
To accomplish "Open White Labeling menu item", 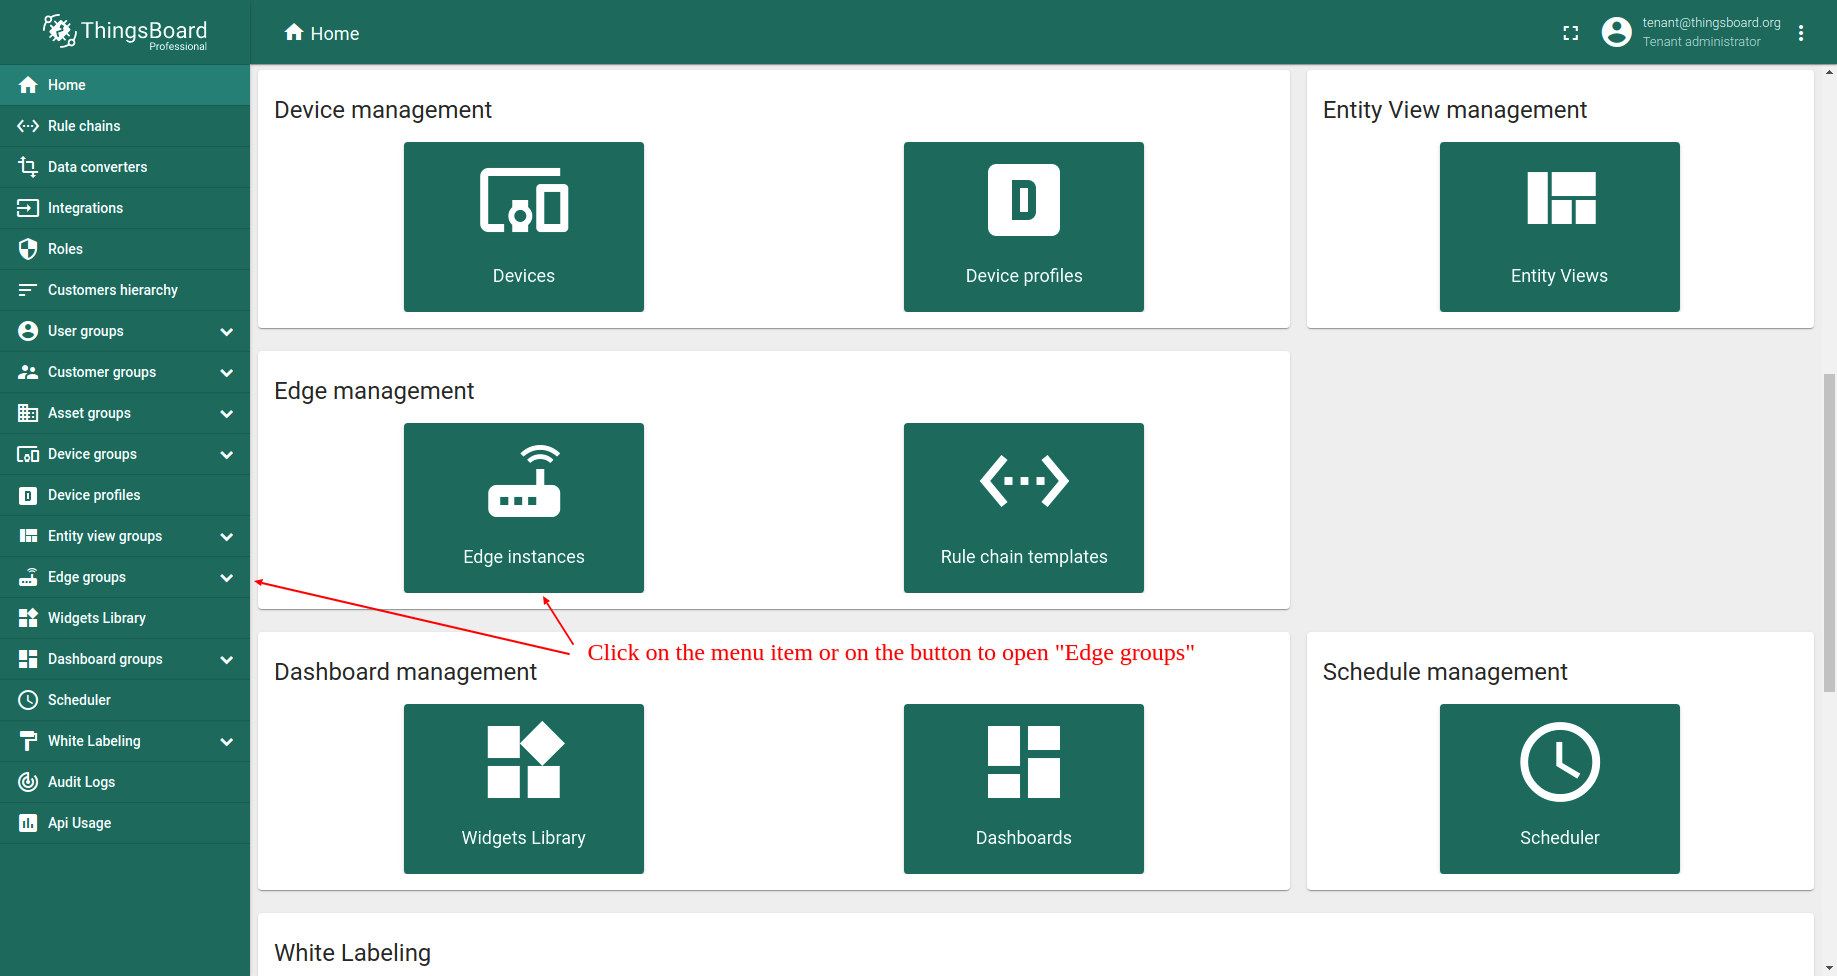I will click(125, 741).
